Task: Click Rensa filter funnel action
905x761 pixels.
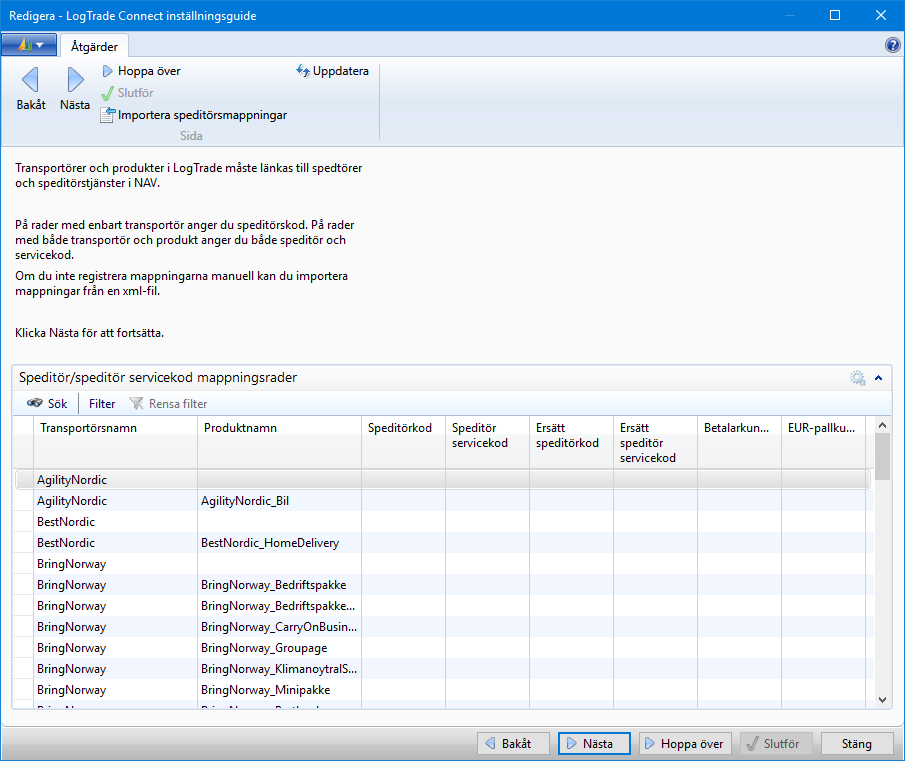Action: (168, 403)
